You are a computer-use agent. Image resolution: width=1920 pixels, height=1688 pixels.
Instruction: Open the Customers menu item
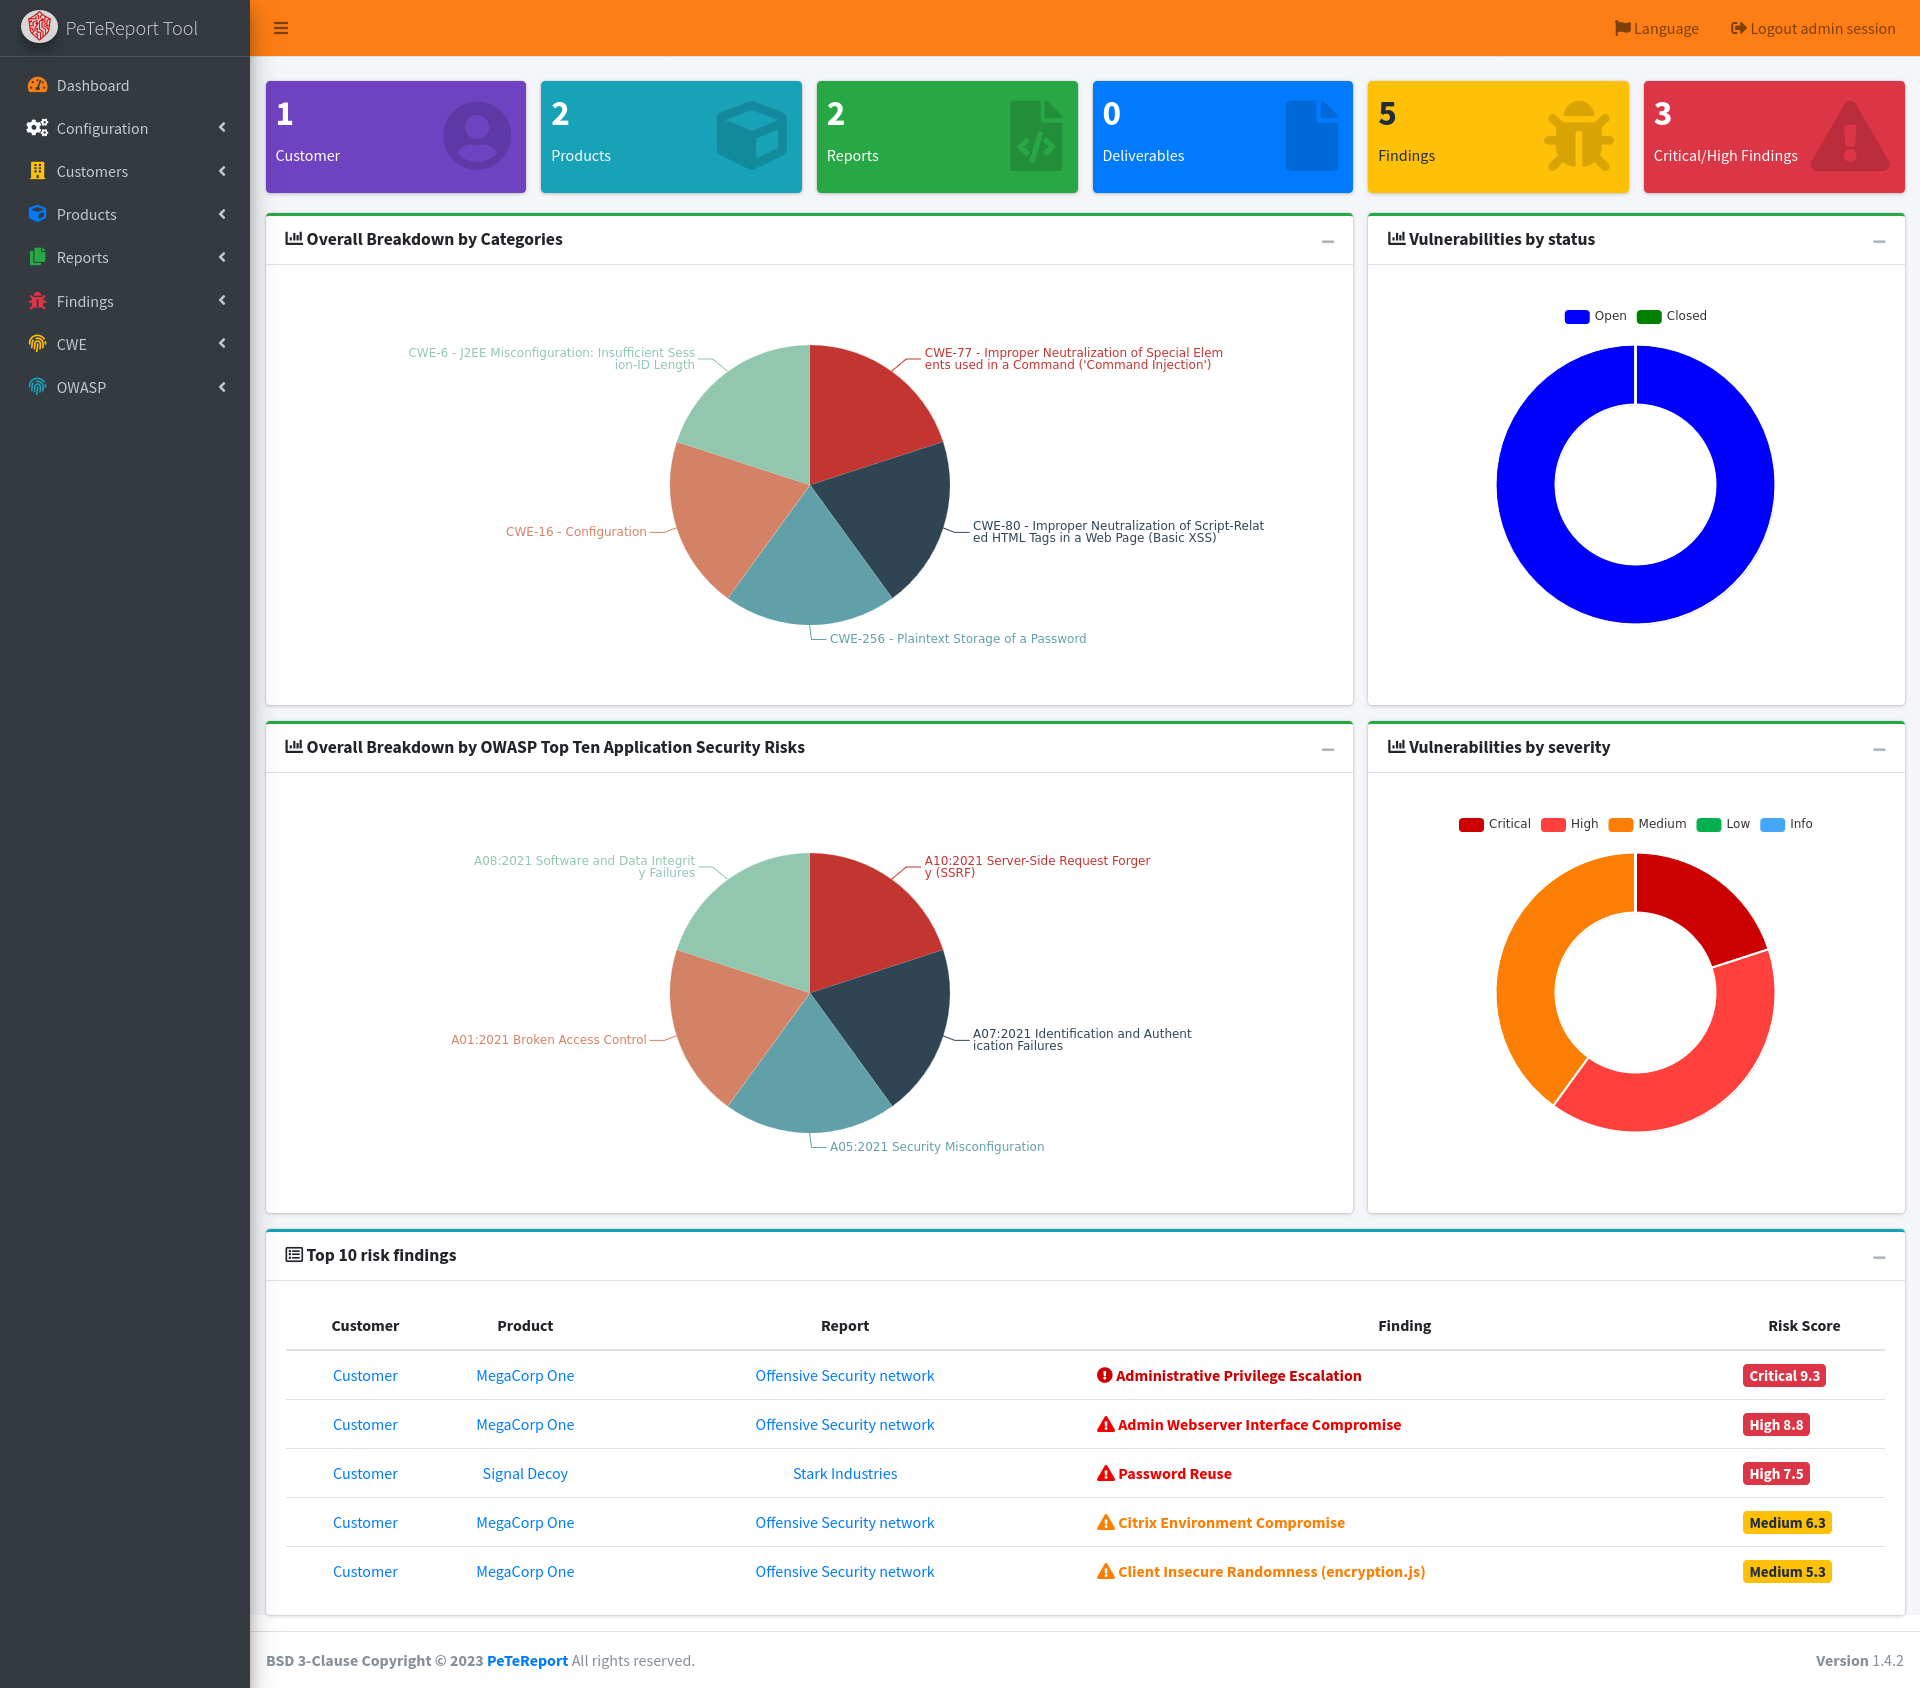click(x=125, y=171)
